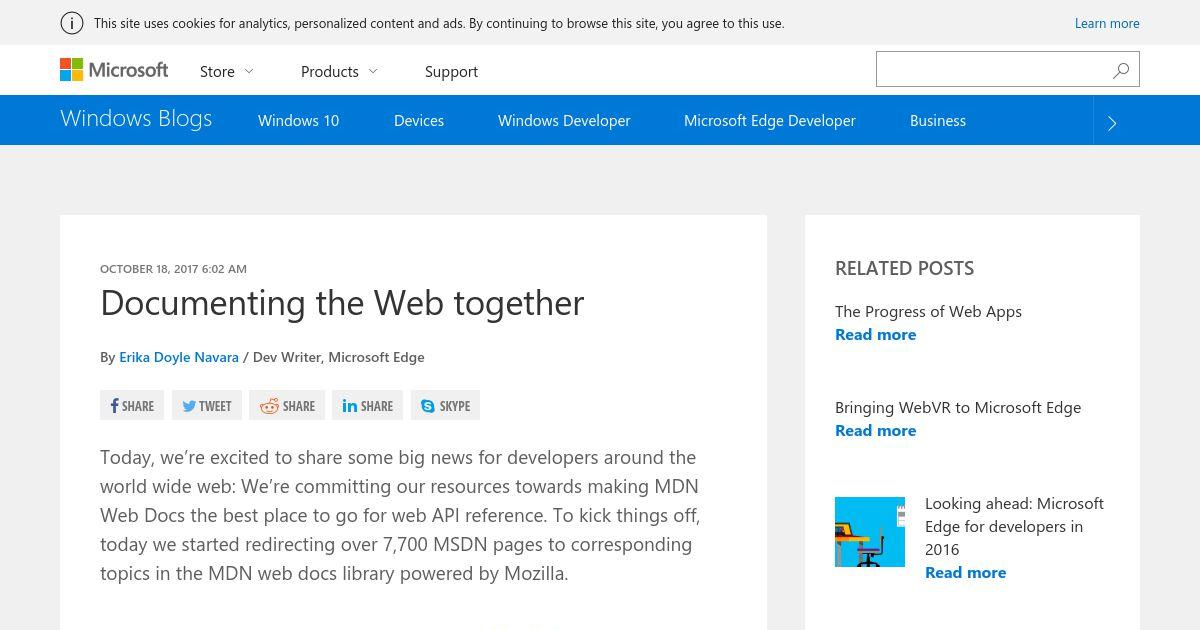Open the Microsoft Edge Developer section
Image resolution: width=1200 pixels, height=630 pixels.
[x=770, y=120]
